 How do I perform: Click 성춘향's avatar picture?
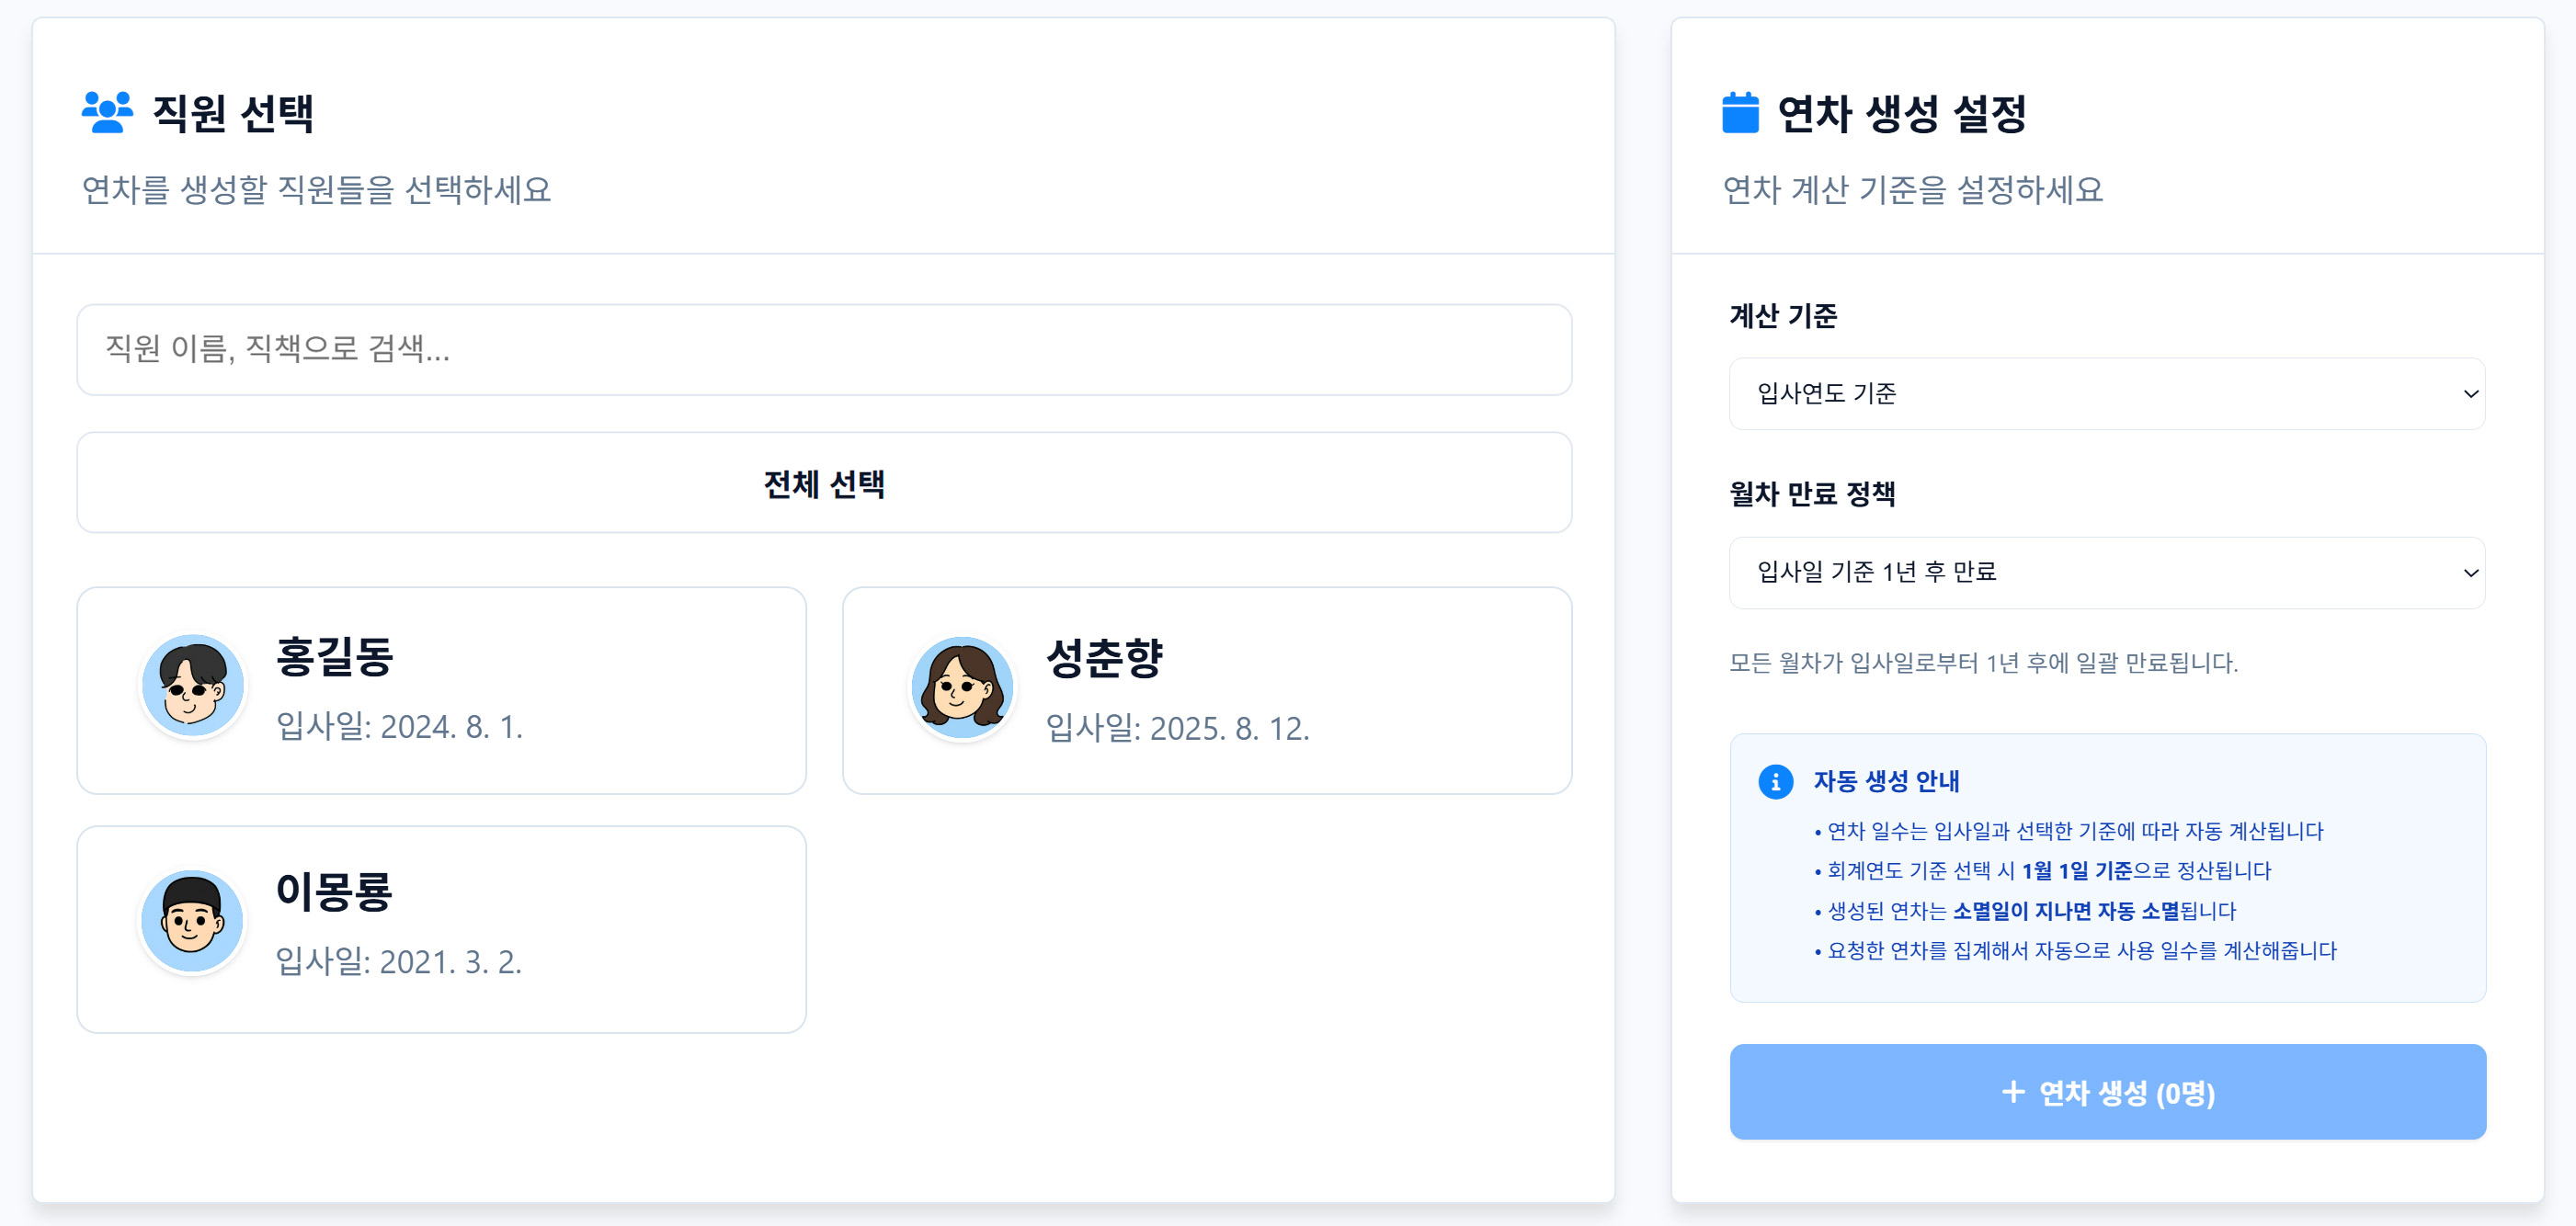tap(962, 688)
